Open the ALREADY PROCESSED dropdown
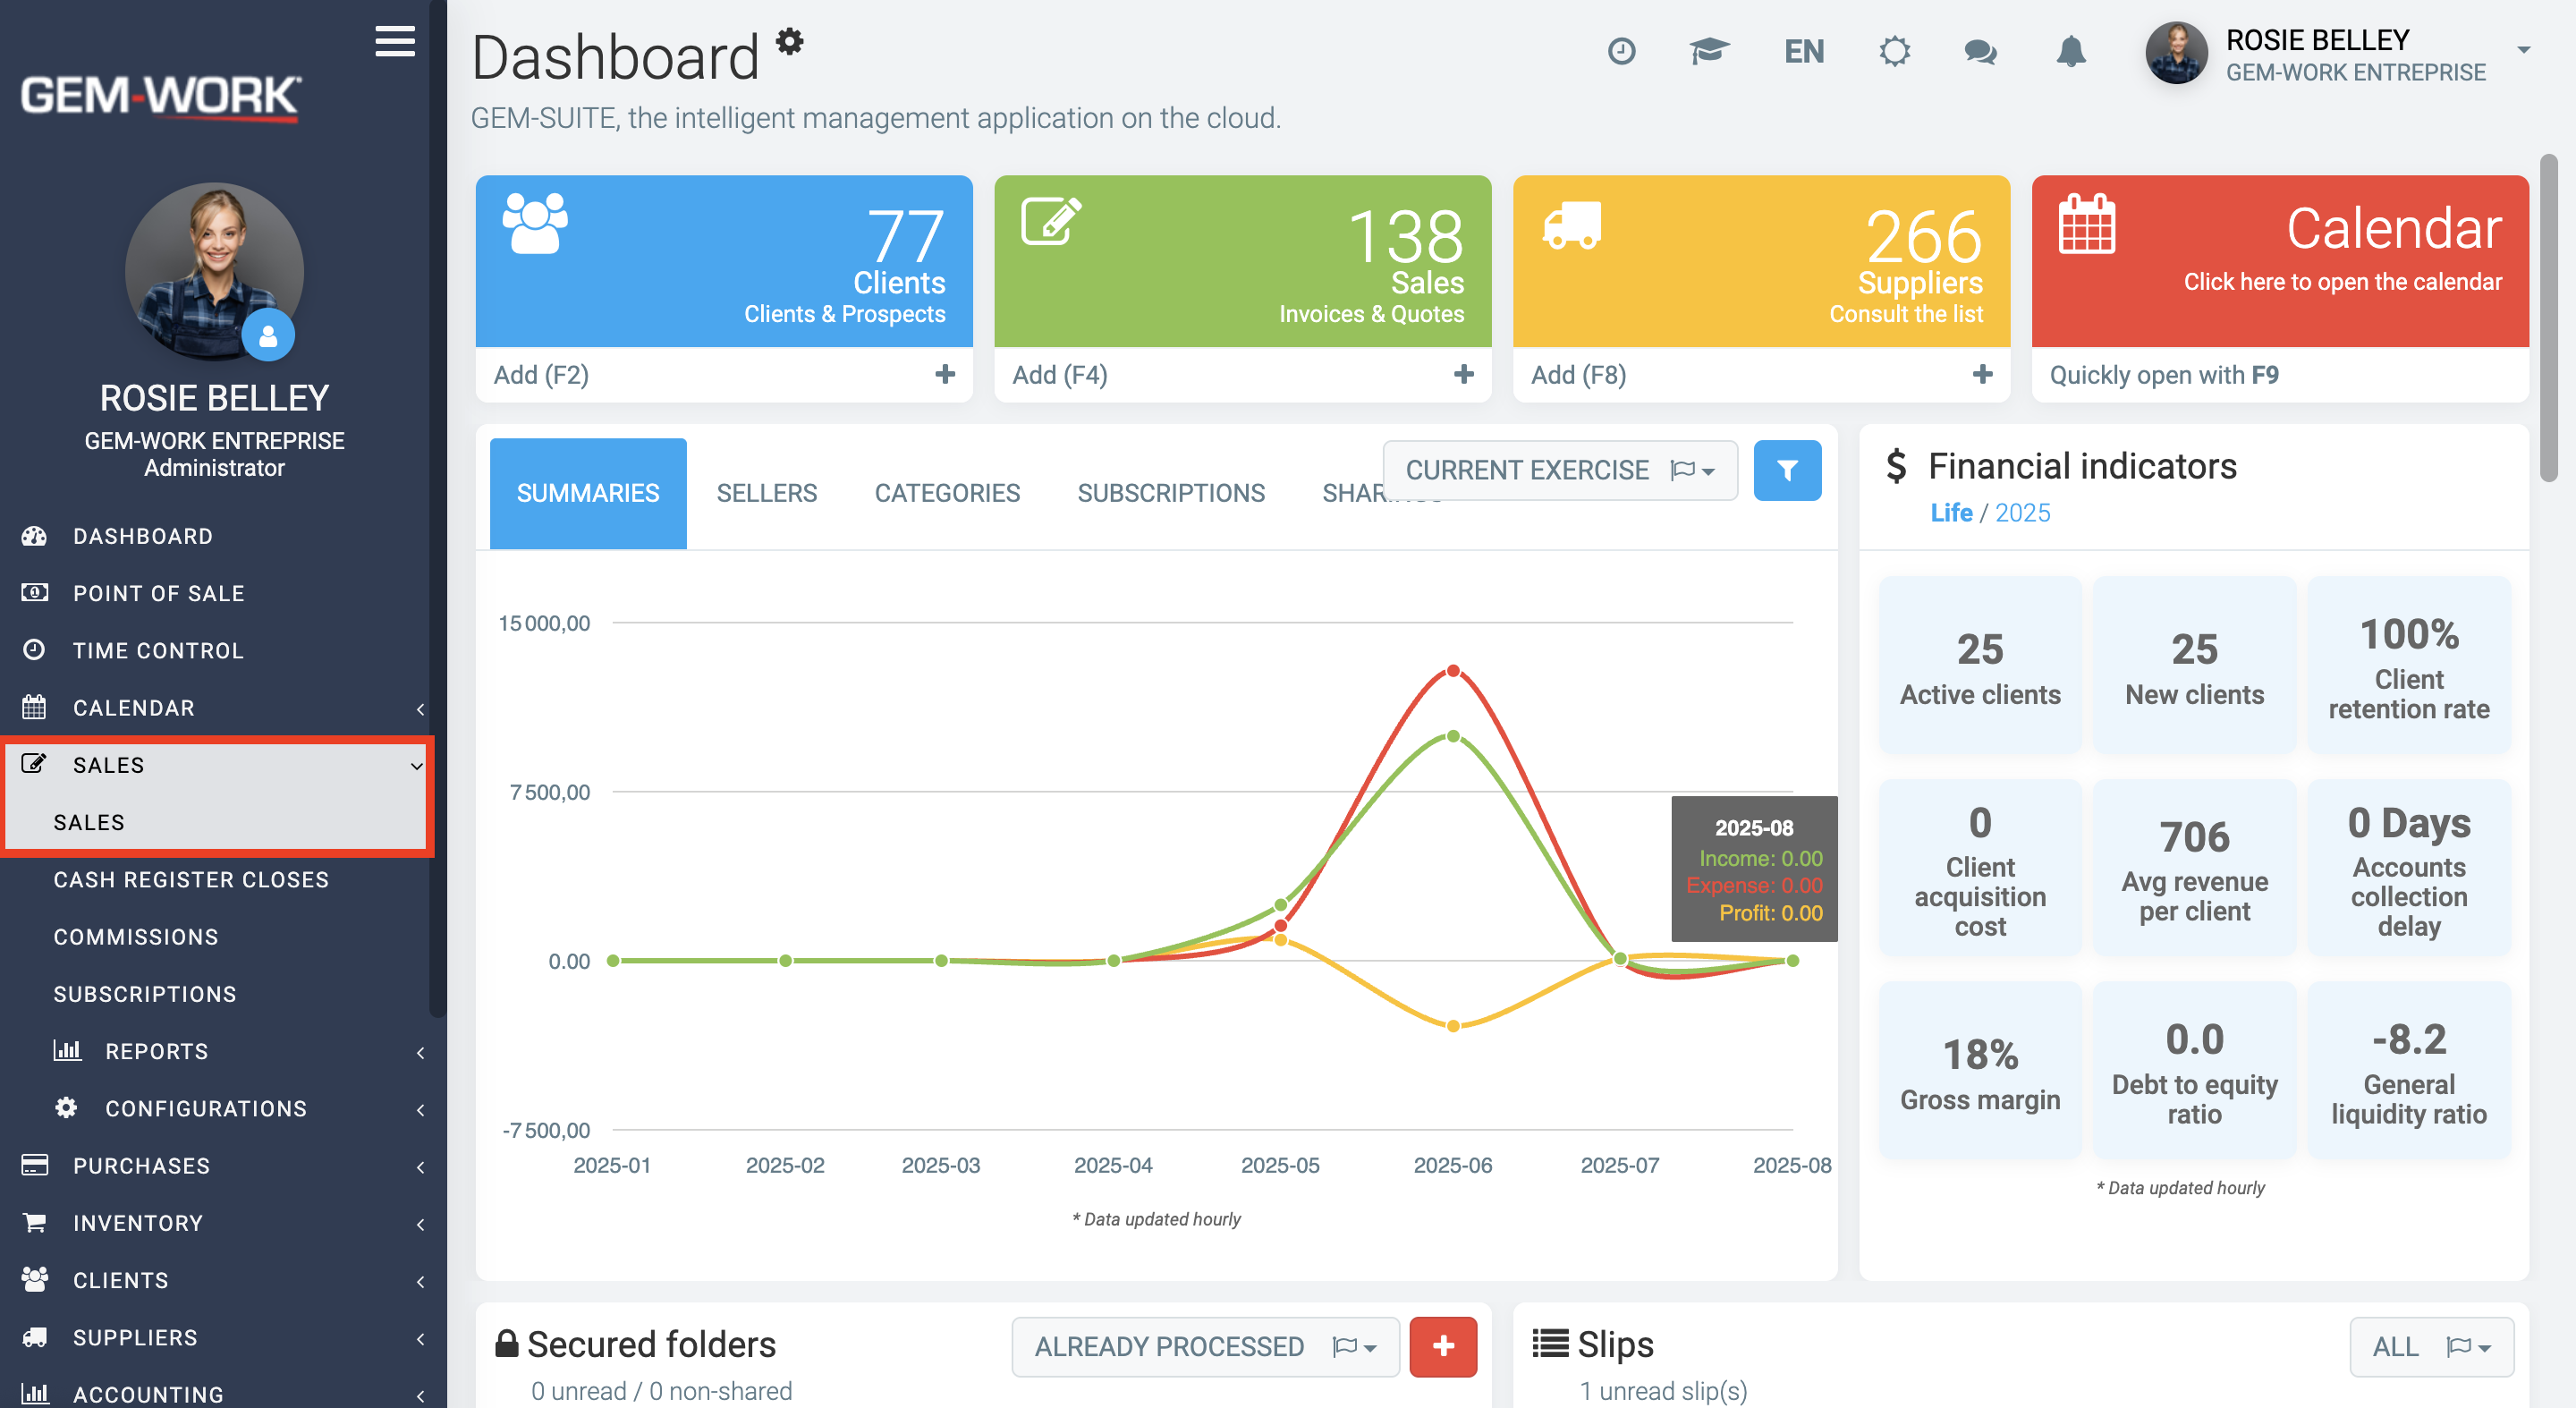 tap(1205, 1346)
